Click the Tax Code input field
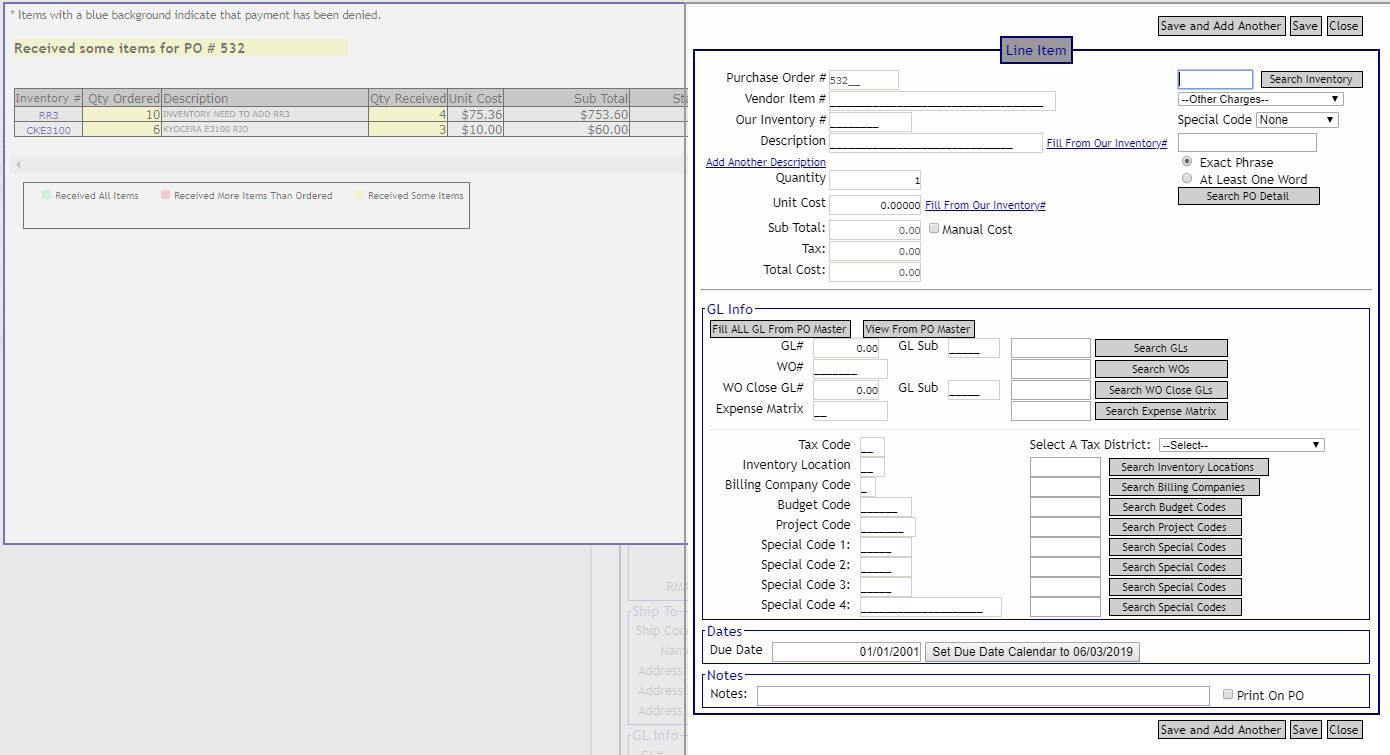Screen dimensions: 1390x755 point(872,447)
